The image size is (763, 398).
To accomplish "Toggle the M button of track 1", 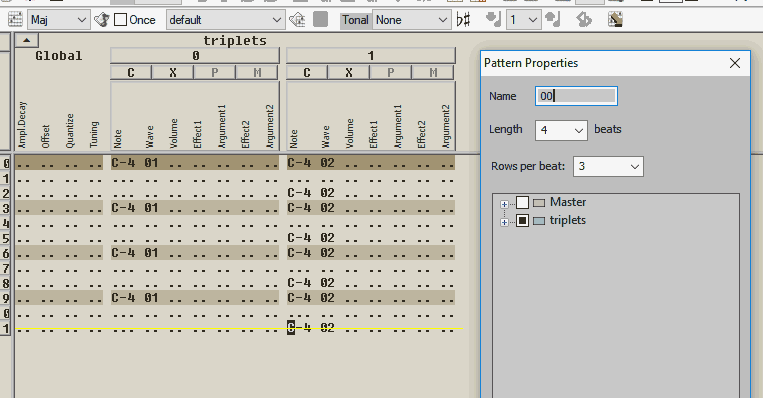I will (433, 73).
